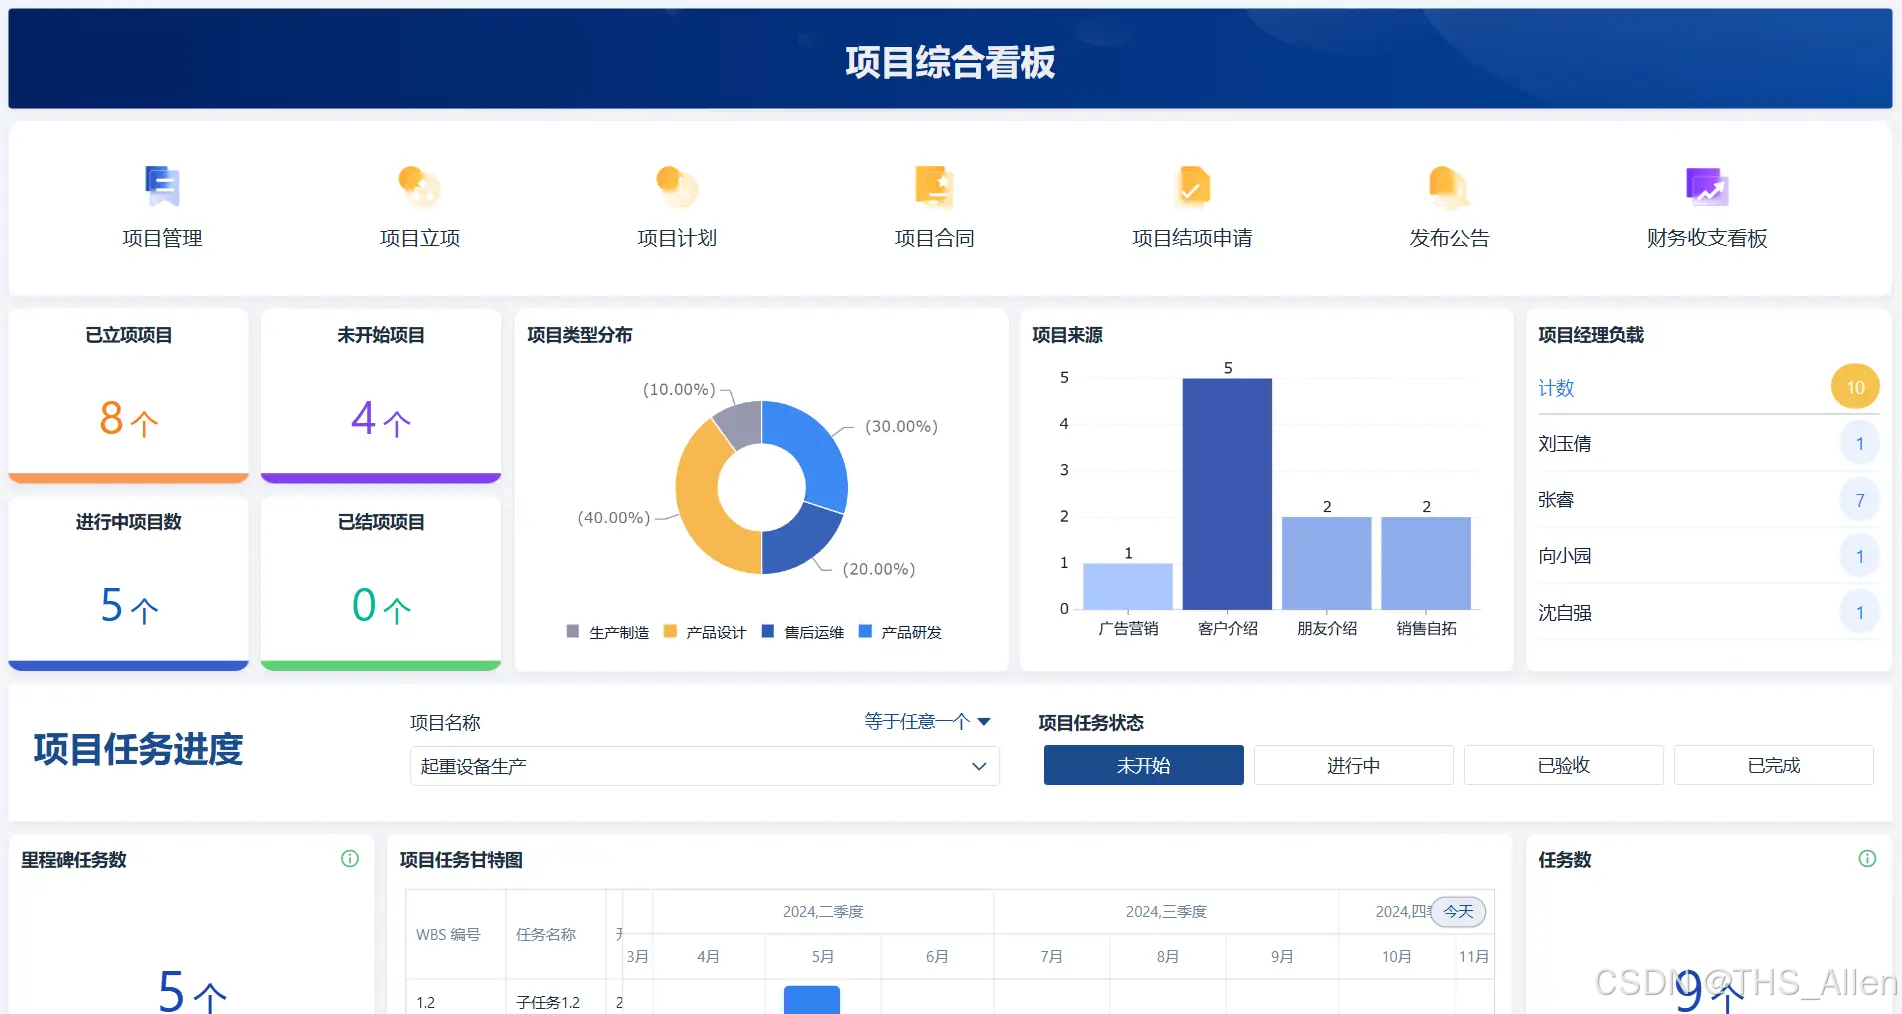The width and height of the screenshot is (1902, 1014).
Task: Click the info icon on 任务数 card
Action: click(x=1867, y=859)
